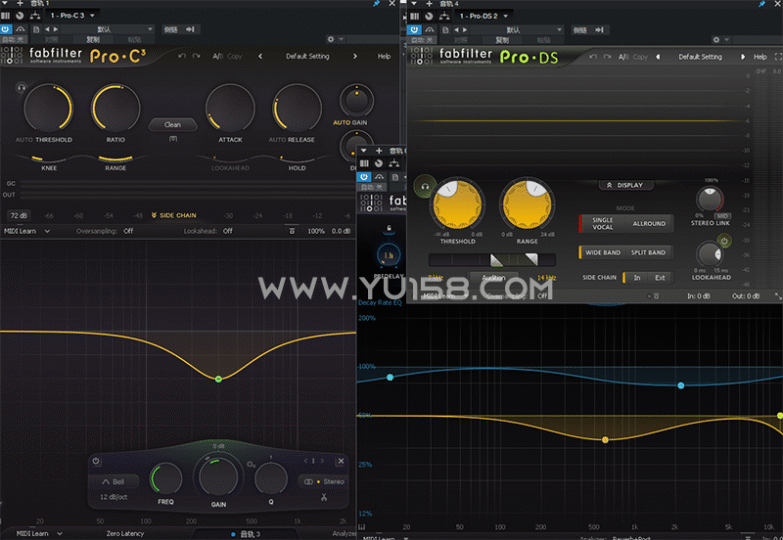The height and width of the screenshot is (540, 783).
Task: Open Help menu in Pro-DS
Action: pos(760,57)
